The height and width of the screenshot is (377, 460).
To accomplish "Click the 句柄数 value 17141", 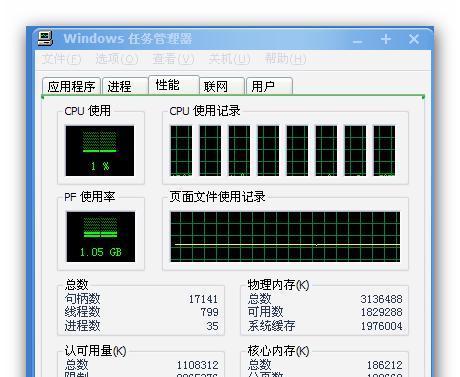I will (x=203, y=299).
